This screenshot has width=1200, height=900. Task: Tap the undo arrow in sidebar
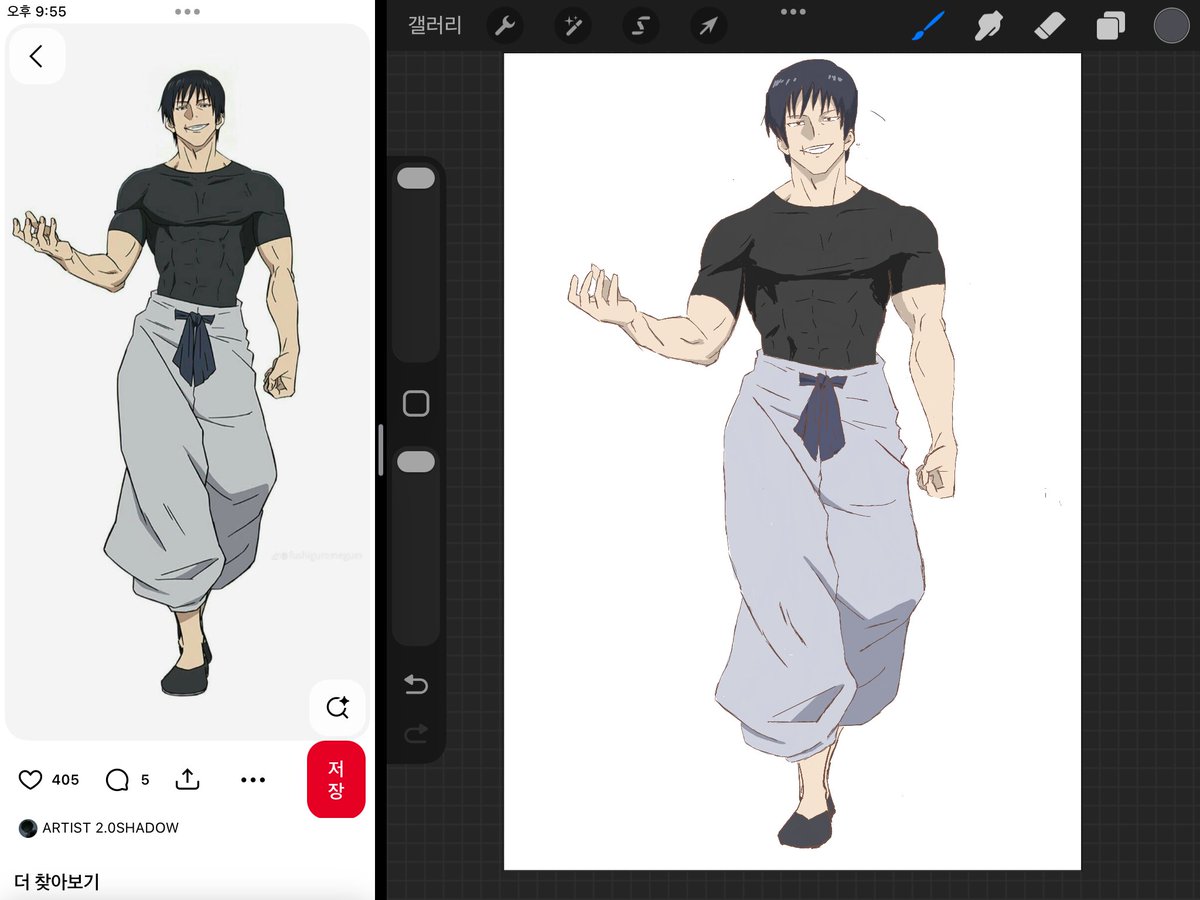[x=416, y=684]
